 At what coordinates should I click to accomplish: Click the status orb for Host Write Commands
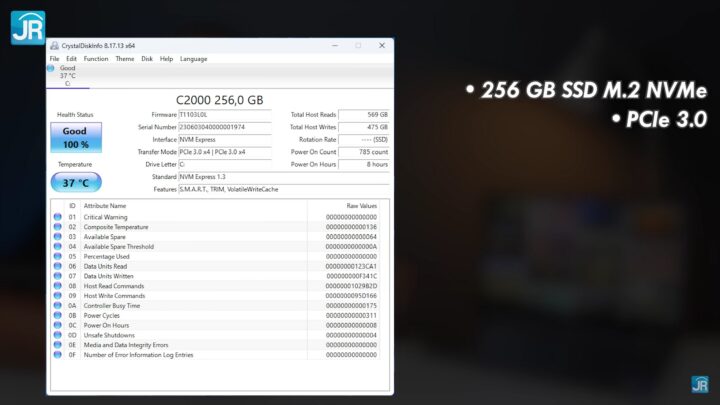coord(57,296)
